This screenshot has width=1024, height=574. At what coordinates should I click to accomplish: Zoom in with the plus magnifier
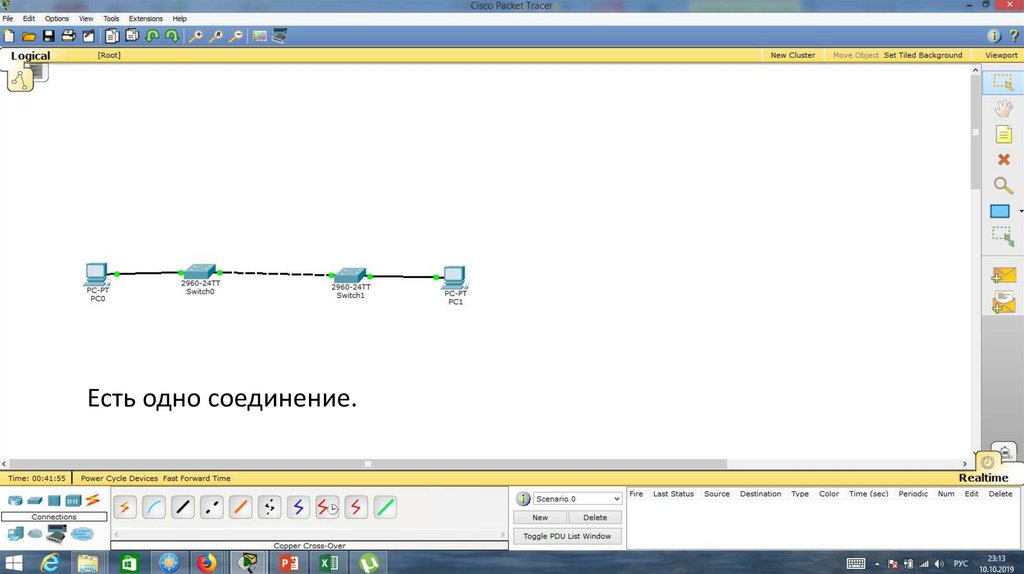tap(195, 36)
